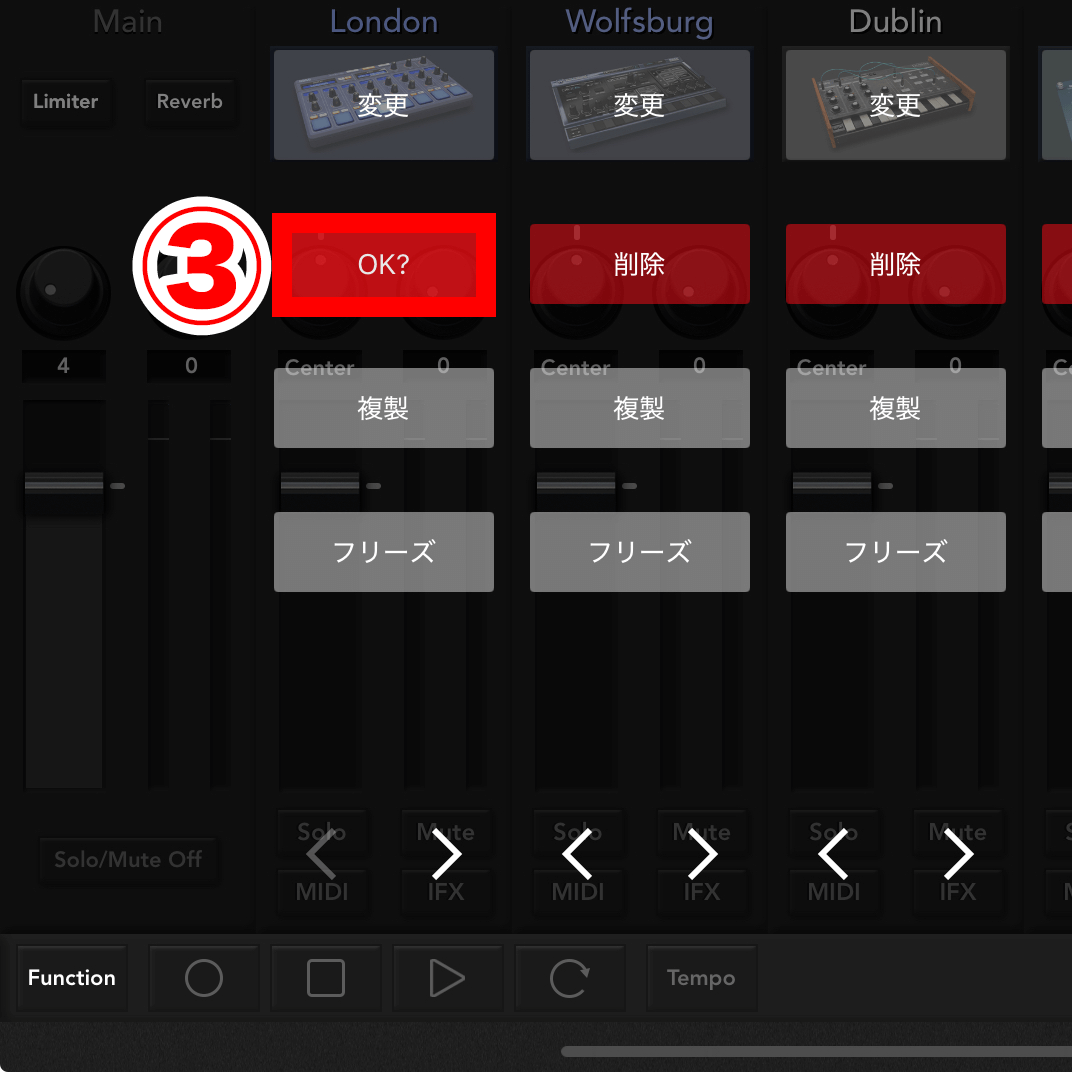Change the Wolfsburg gadget via 変更 thumbnail

639,105
